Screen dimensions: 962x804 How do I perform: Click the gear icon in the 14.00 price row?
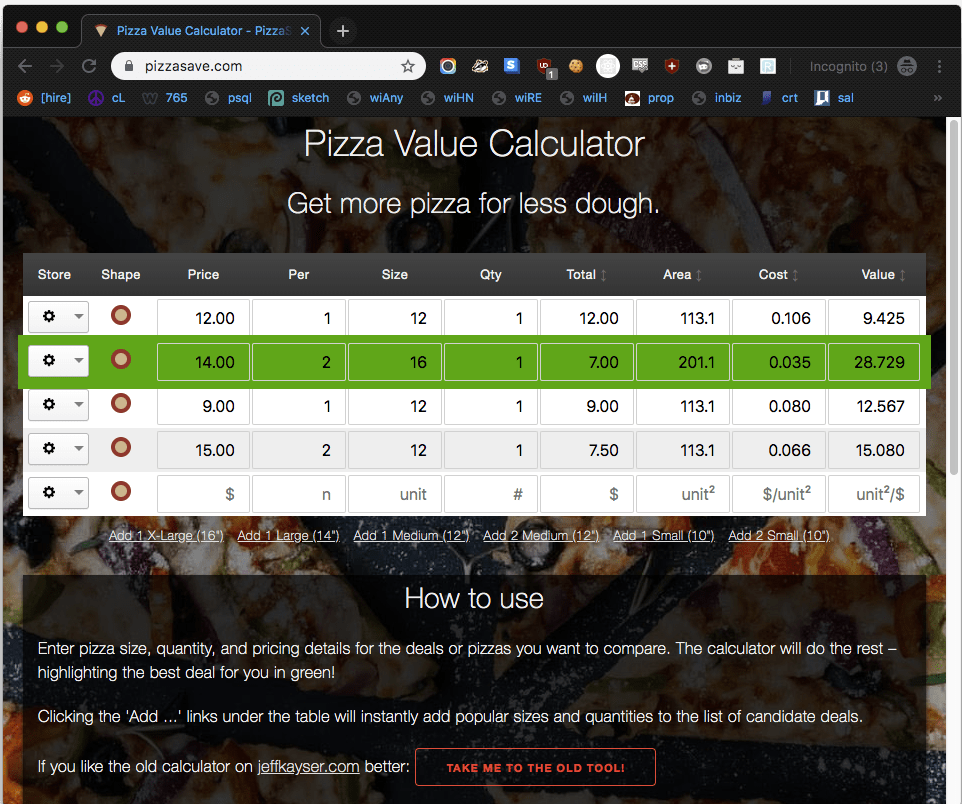pyautogui.click(x=49, y=360)
